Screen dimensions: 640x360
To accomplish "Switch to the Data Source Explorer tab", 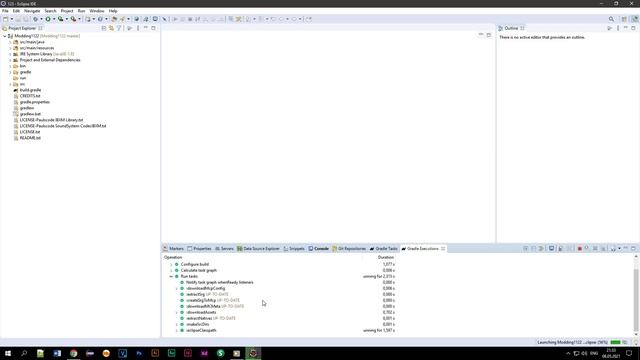I will point(258,249).
